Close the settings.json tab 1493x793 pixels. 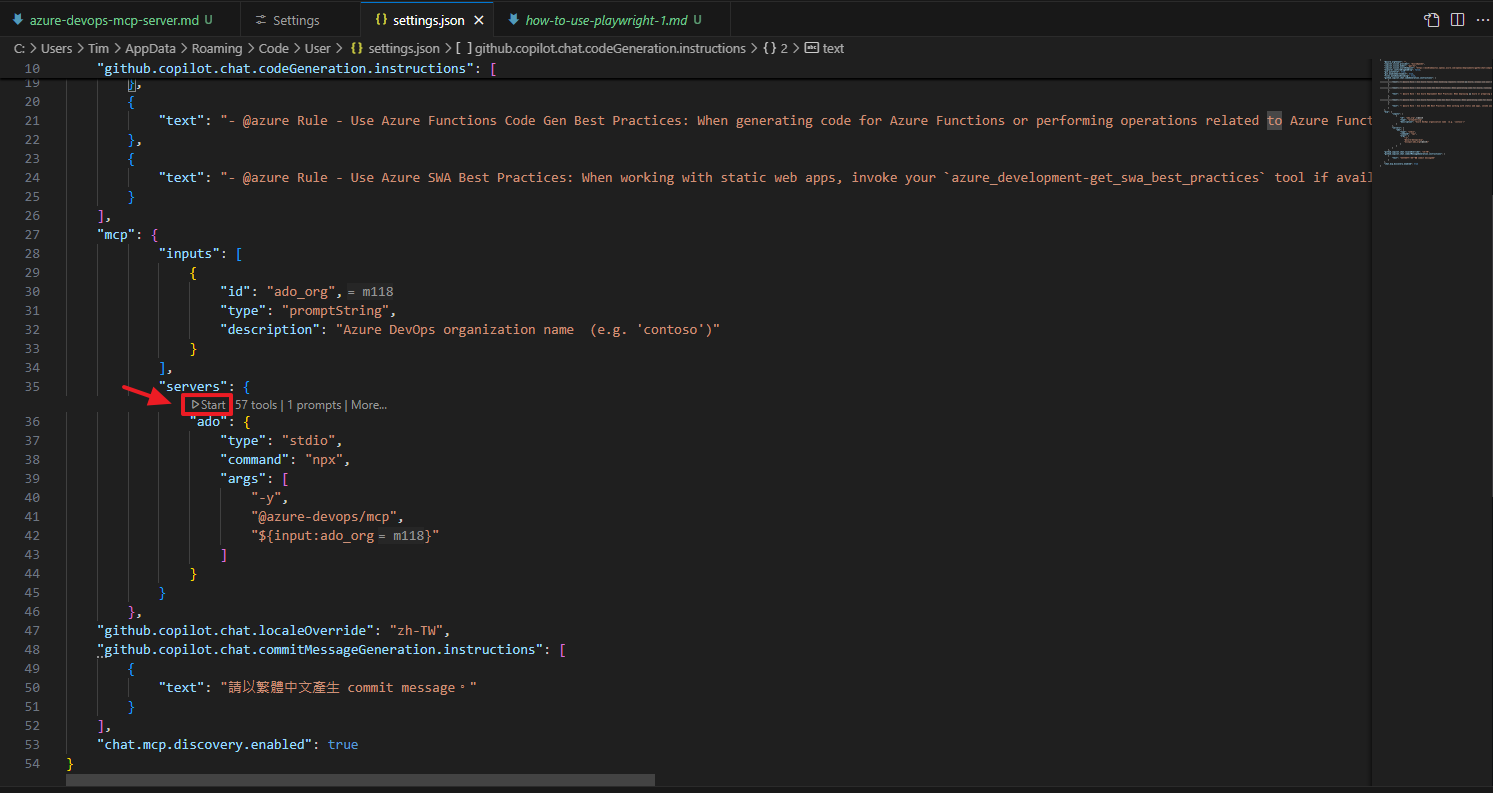pos(479,20)
